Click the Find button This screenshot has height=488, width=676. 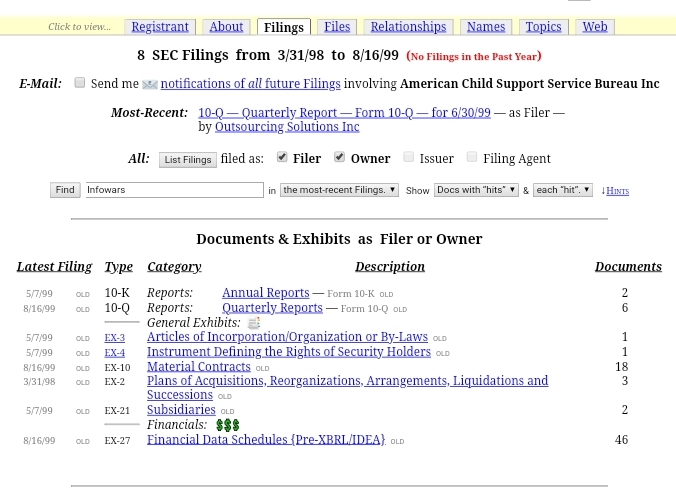pyautogui.click(x=65, y=190)
